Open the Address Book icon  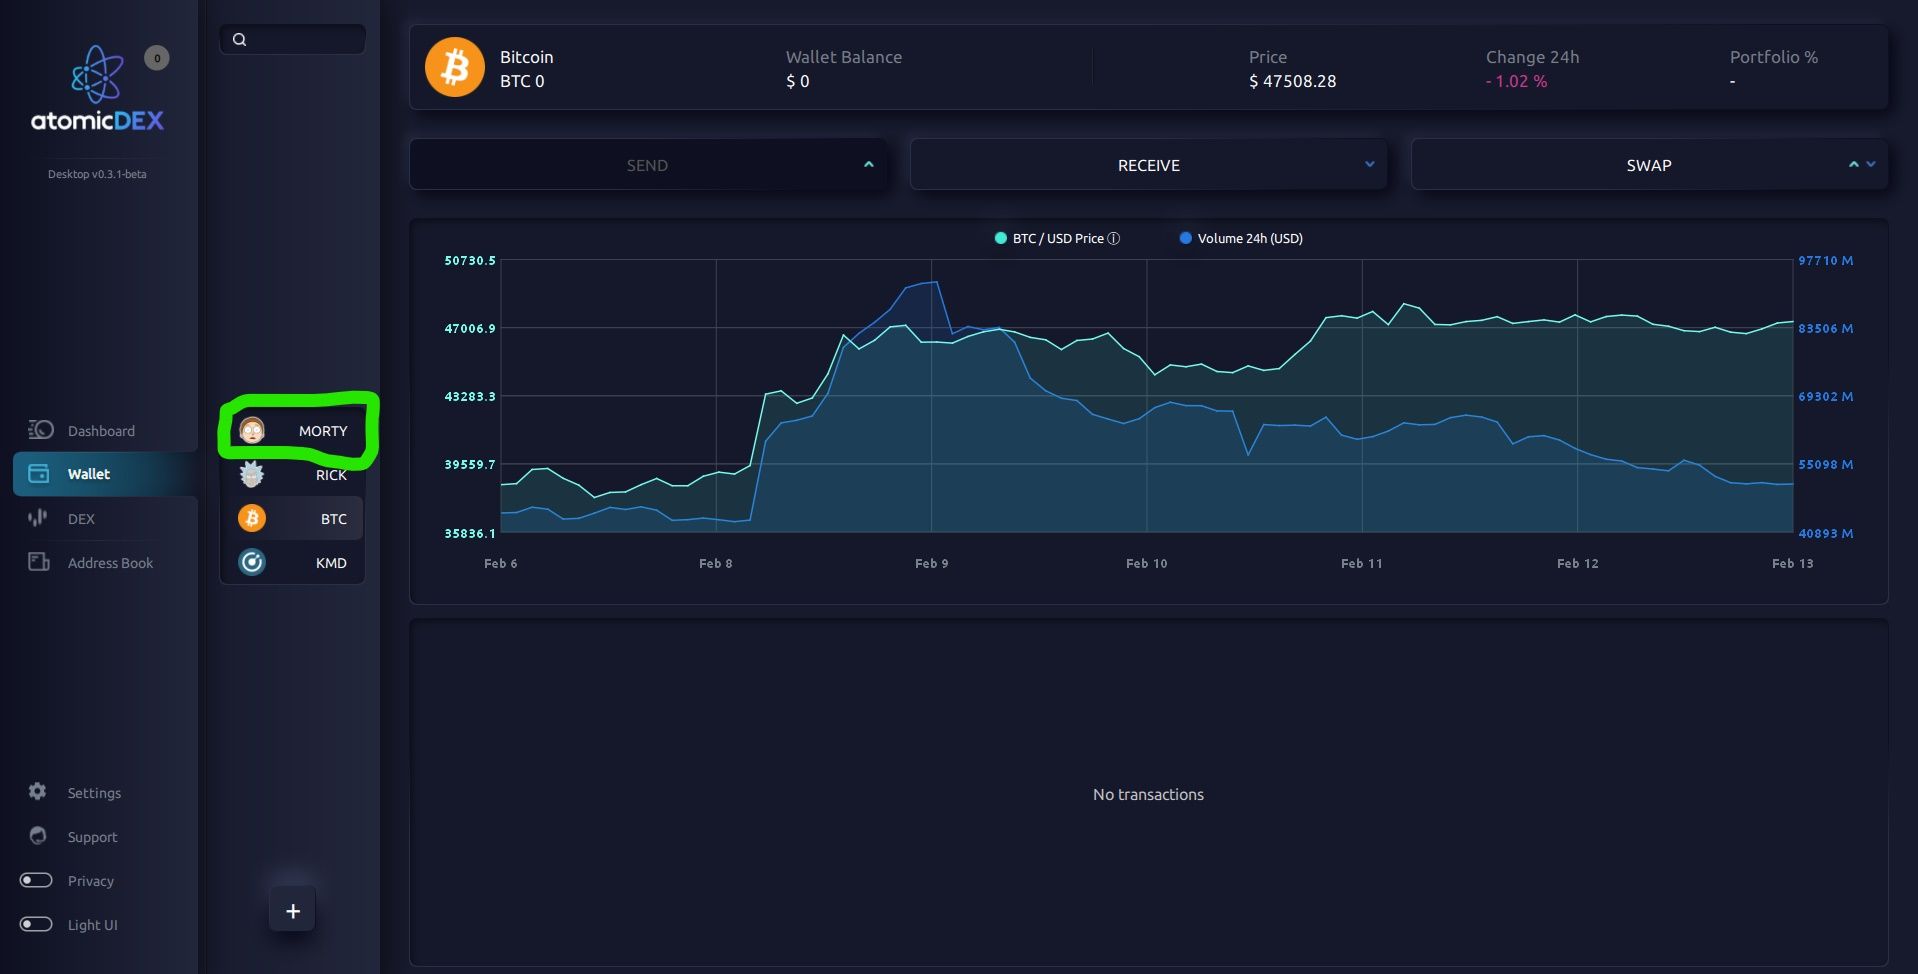[39, 562]
